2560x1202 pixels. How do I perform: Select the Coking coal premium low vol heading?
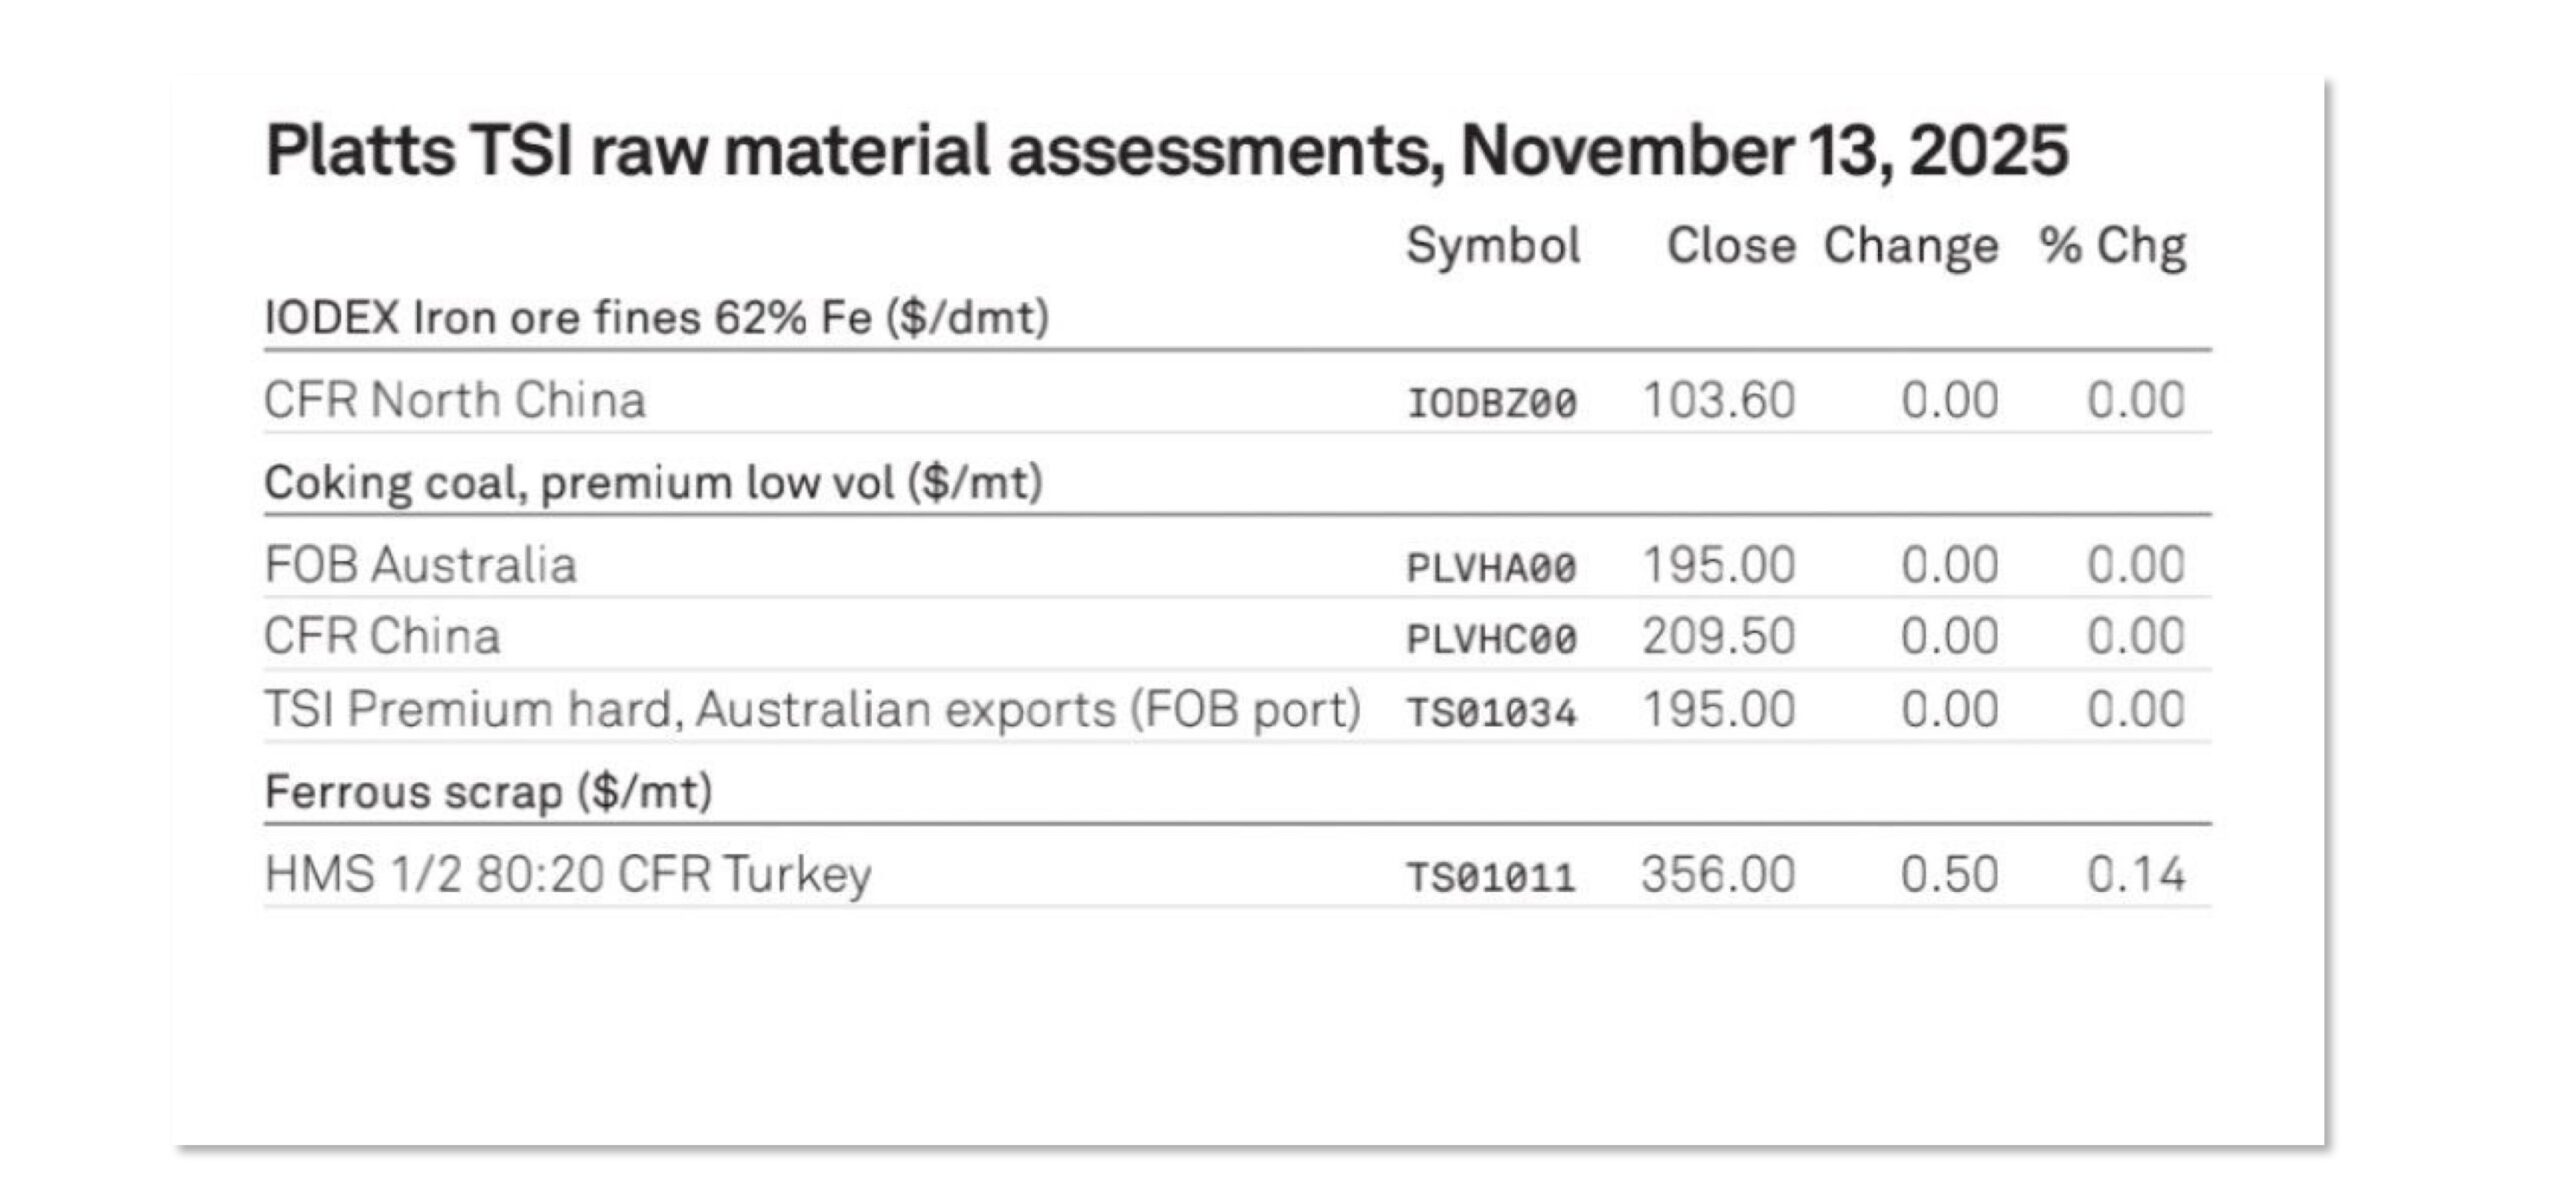click(653, 483)
